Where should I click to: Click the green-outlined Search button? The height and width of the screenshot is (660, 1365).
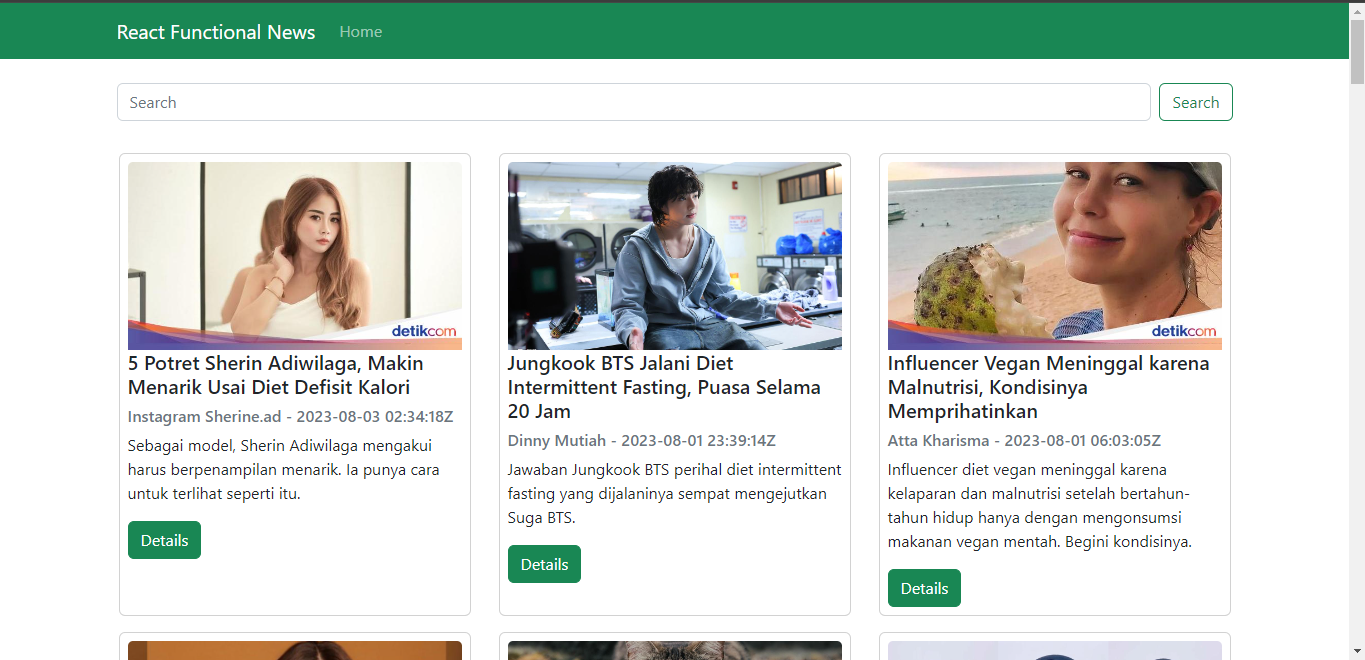click(x=1195, y=102)
